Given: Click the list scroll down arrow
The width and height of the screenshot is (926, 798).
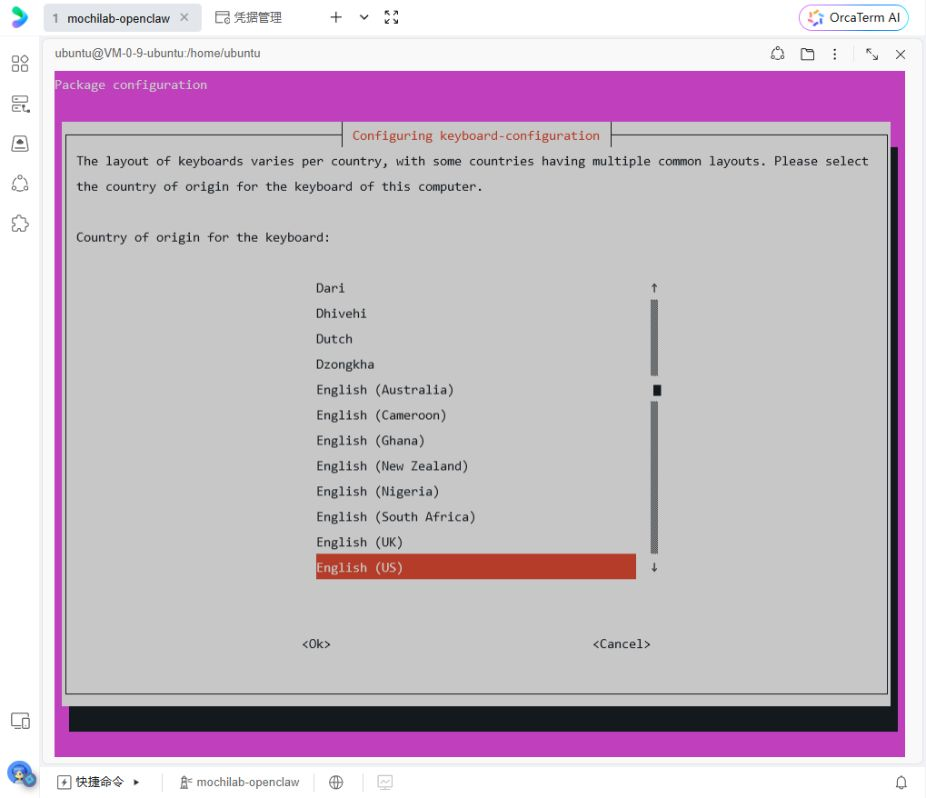Looking at the screenshot, I should coord(654,568).
